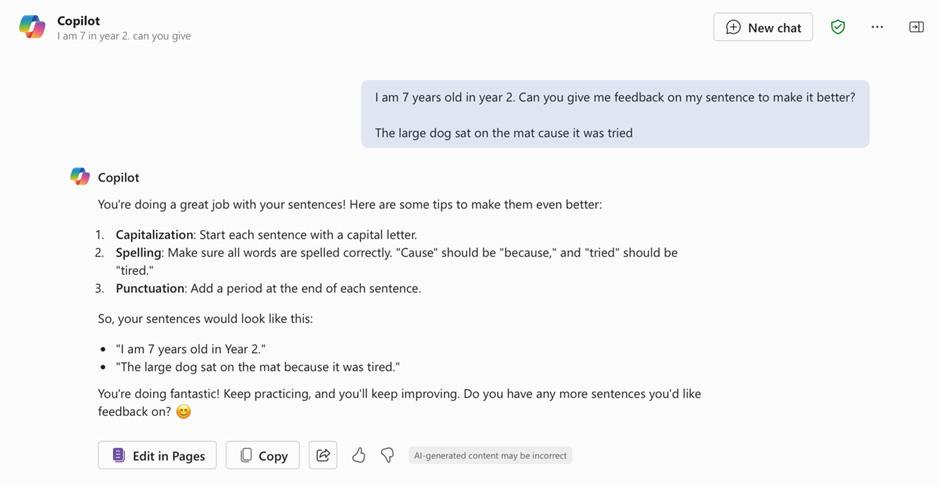This screenshot has height=486, width=940.
Task: Click the share response icon
Action: coord(323,455)
